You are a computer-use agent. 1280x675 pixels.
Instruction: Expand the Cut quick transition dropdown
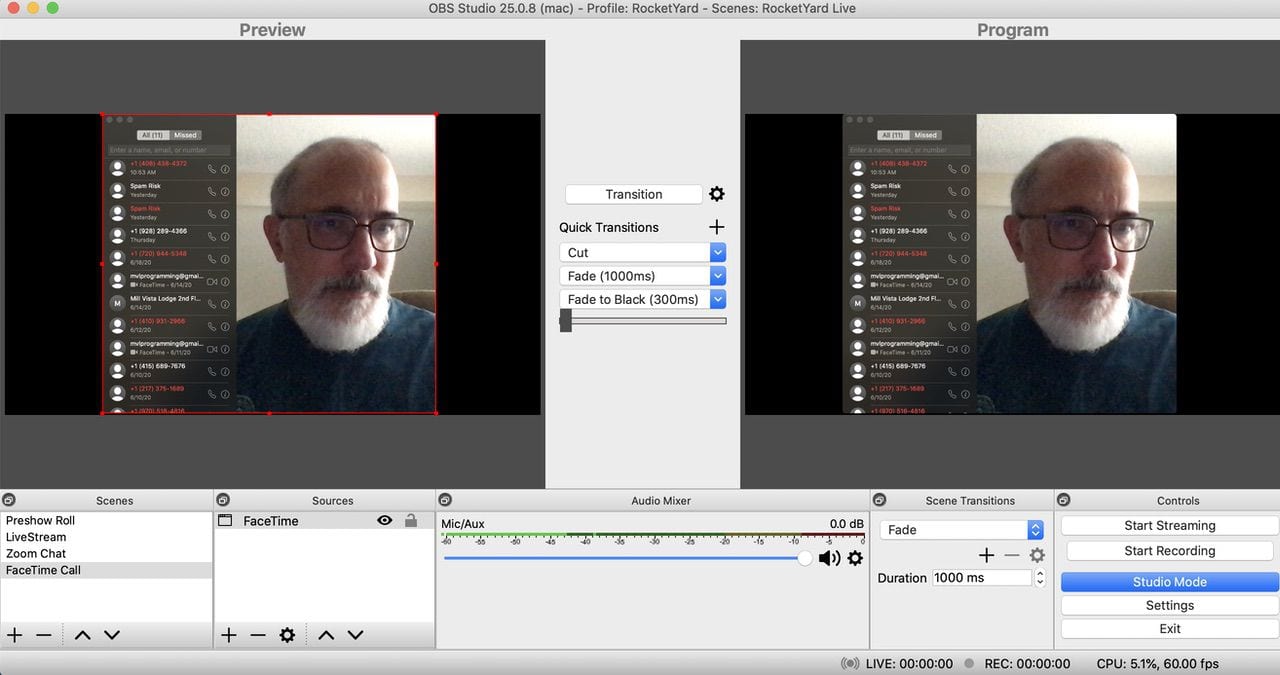tap(717, 253)
